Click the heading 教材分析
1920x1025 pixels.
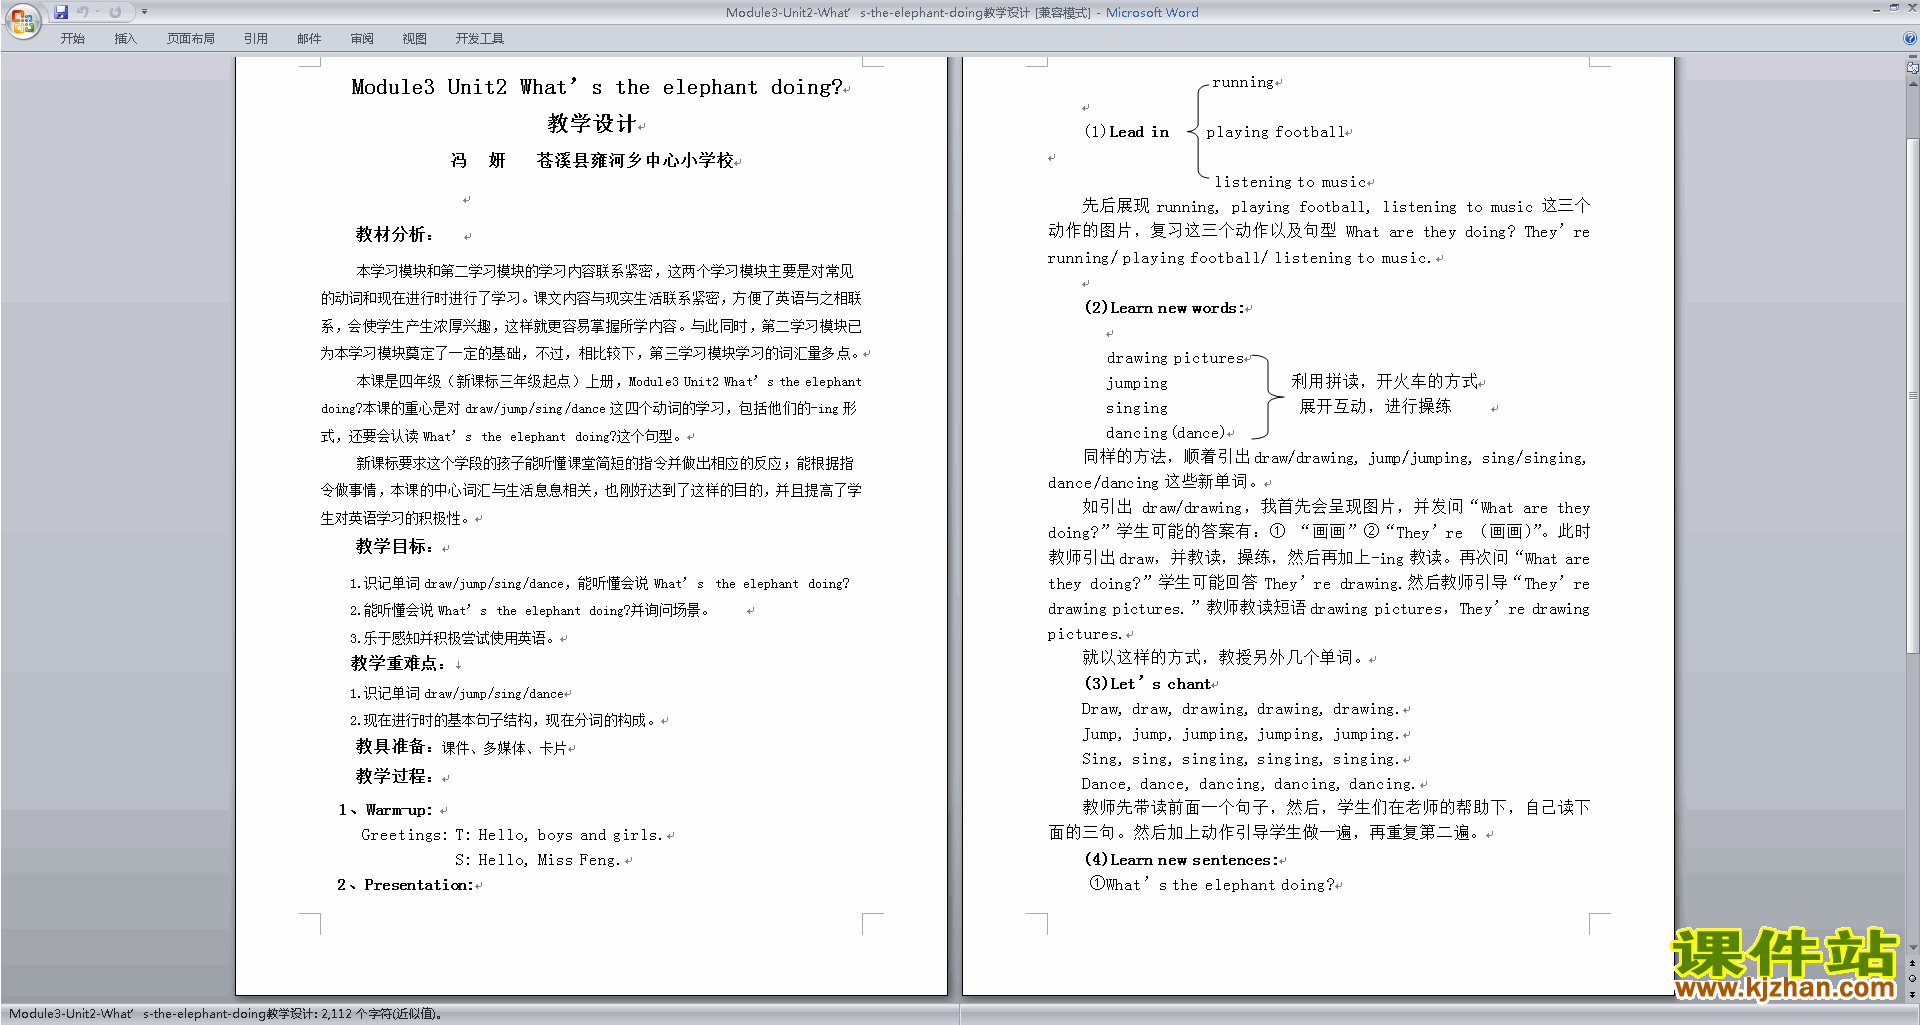pyautogui.click(x=394, y=234)
